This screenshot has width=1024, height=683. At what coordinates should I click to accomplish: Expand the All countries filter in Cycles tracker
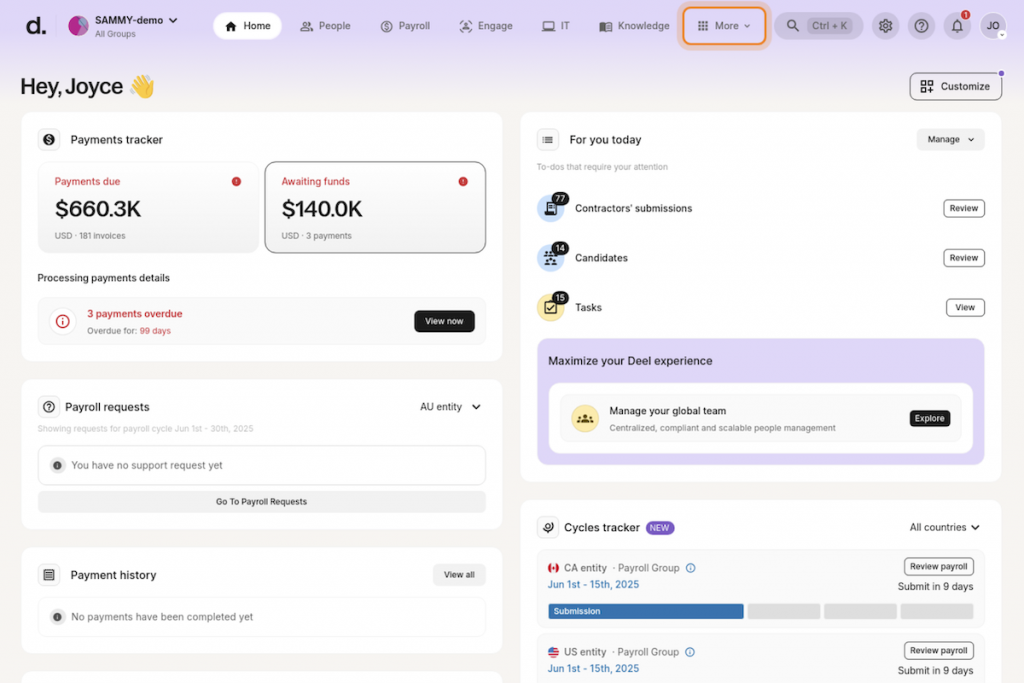pos(943,527)
